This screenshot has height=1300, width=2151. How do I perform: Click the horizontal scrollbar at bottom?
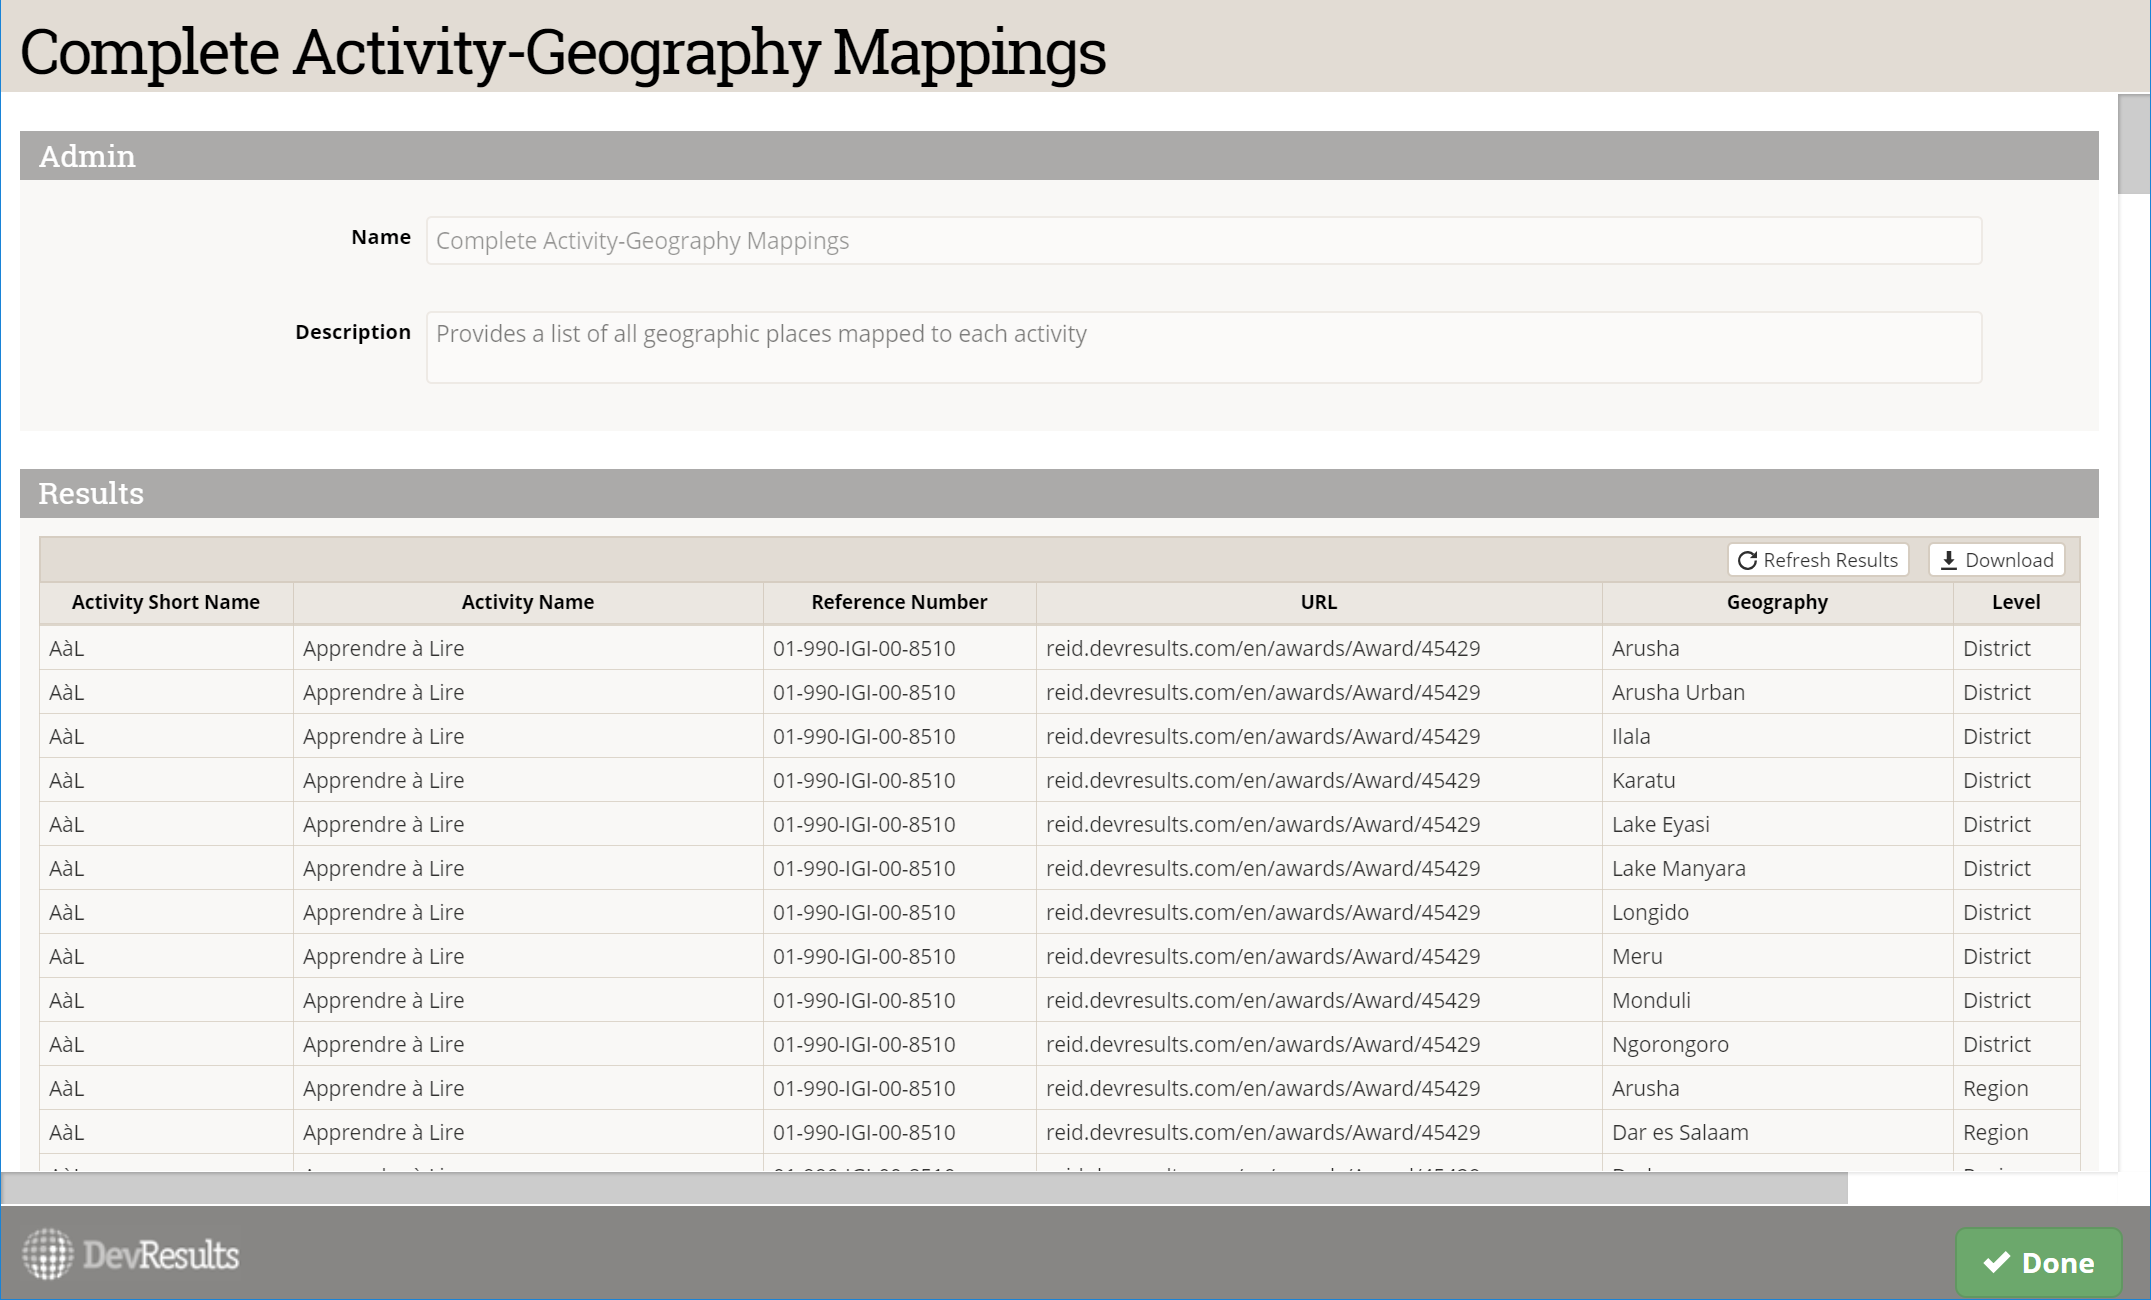(924, 1189)
